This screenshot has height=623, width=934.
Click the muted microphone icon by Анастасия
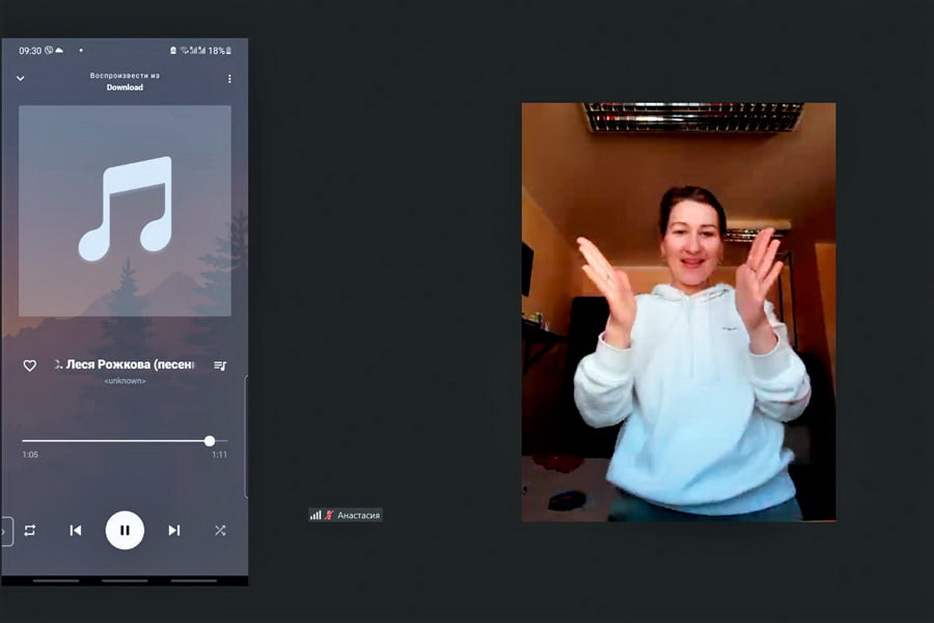(329, 515)
